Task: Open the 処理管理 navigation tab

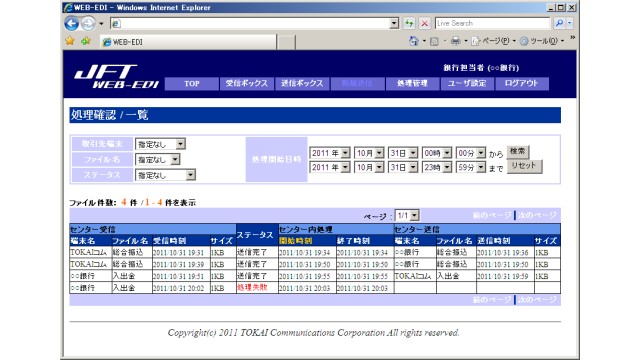Action: pos(412,84)
